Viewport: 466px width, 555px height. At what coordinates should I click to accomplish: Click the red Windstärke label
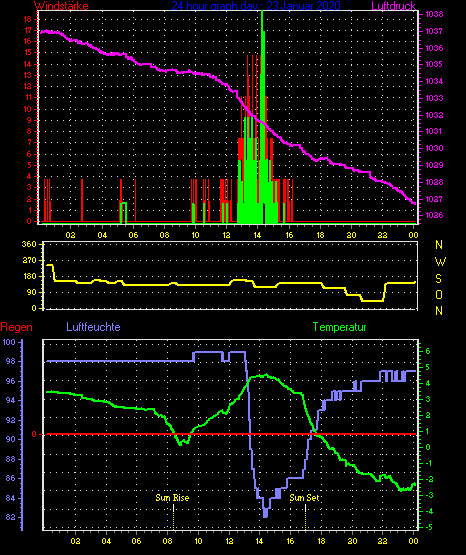click(61, 5)
